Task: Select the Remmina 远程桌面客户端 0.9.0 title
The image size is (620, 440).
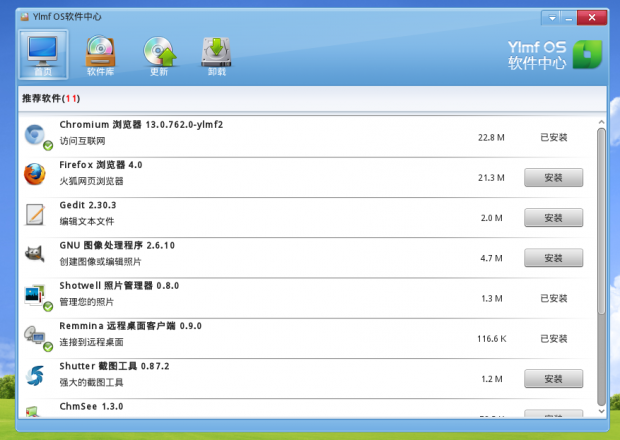Action: click(130, 326)
